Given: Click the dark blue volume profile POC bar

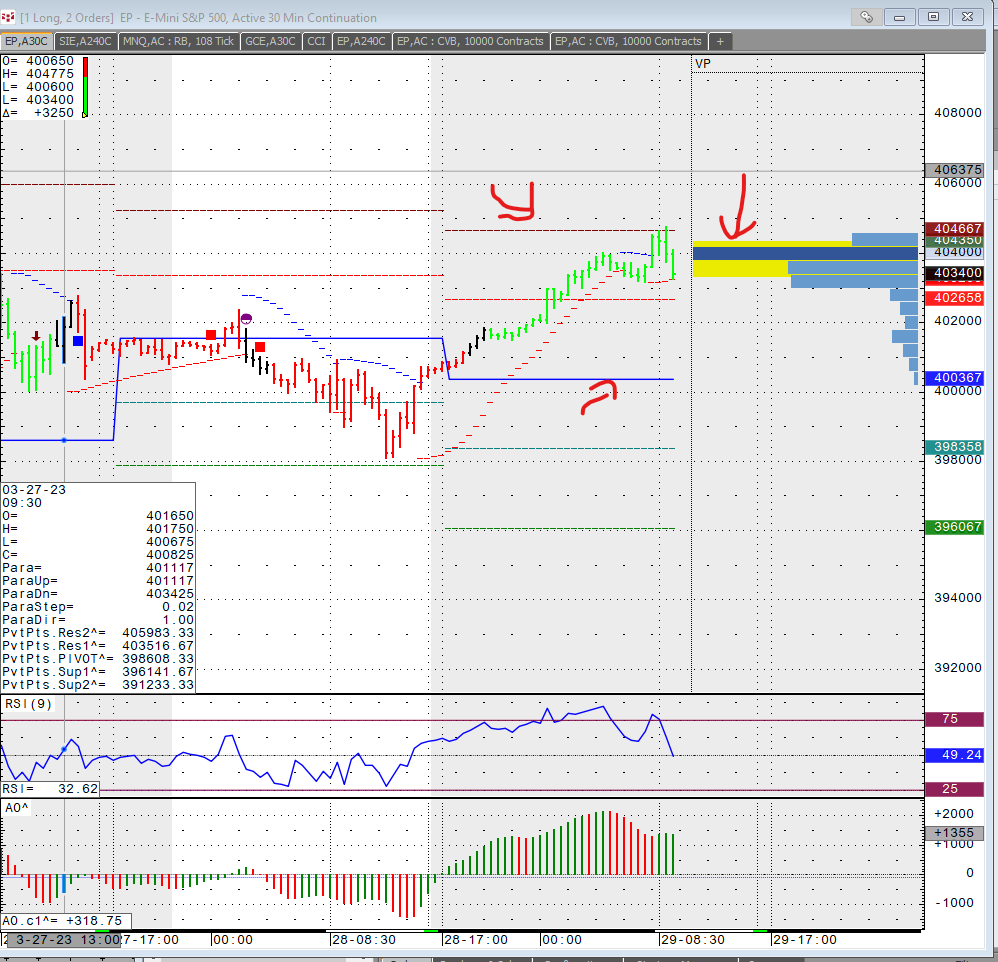Looking at the screenshot, I should tap(805, 253).
